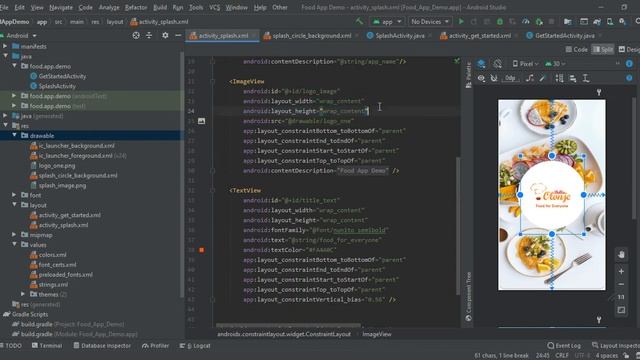Open the Terminal tool window
The image size is (640, 360).
(47, 345)
